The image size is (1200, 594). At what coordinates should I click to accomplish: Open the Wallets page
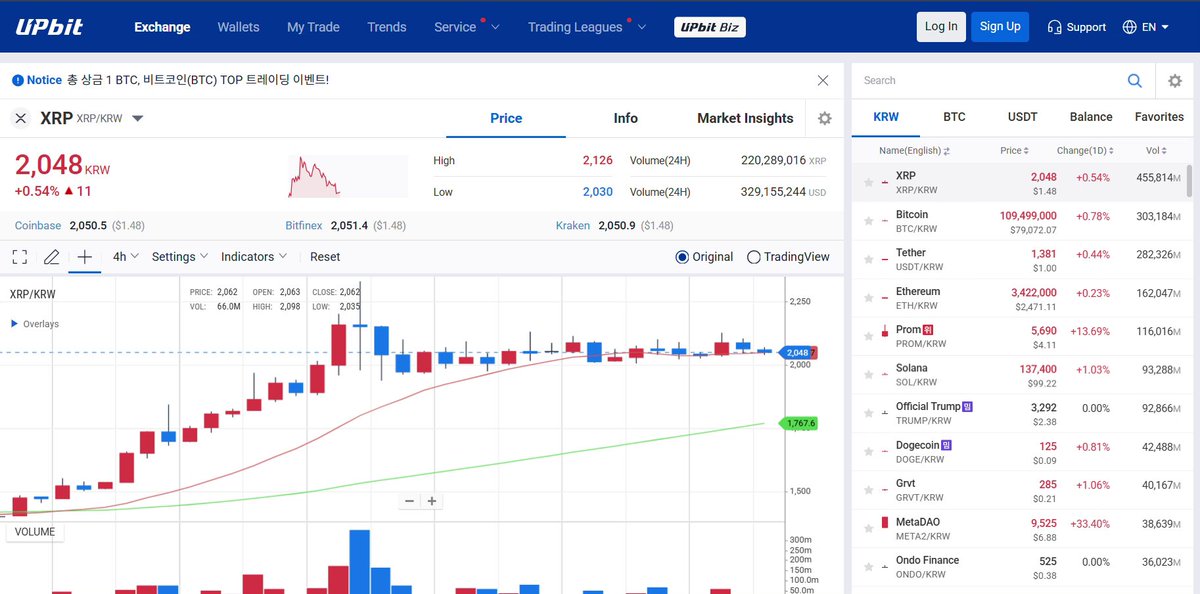click(239, 27)
